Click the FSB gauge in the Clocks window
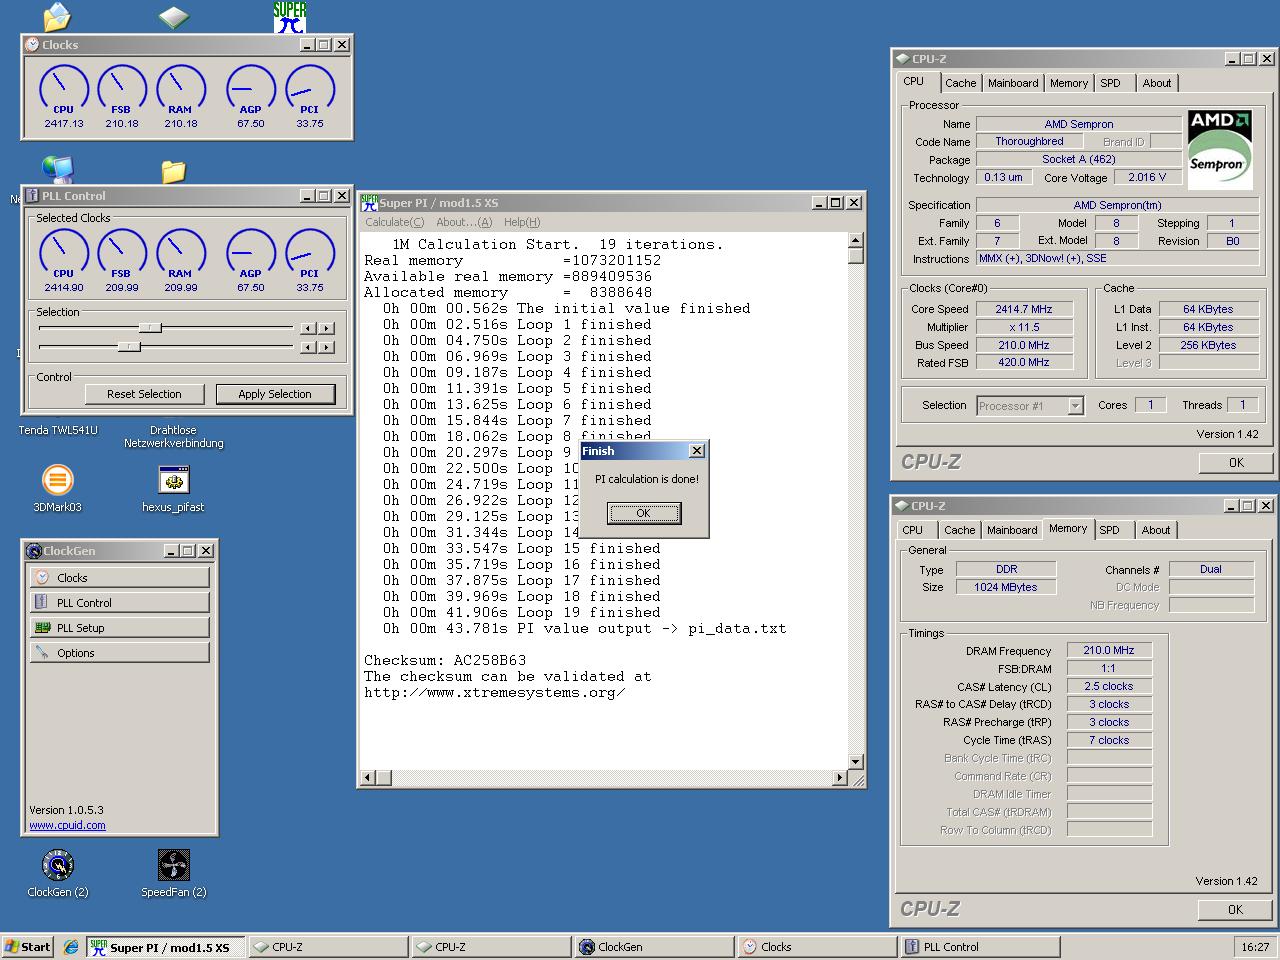1280x960 pixels. tap(121, 90)
